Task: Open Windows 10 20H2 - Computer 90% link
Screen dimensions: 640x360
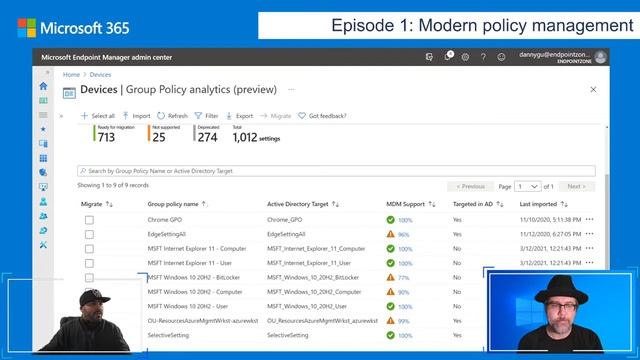Action: (404, 292)
